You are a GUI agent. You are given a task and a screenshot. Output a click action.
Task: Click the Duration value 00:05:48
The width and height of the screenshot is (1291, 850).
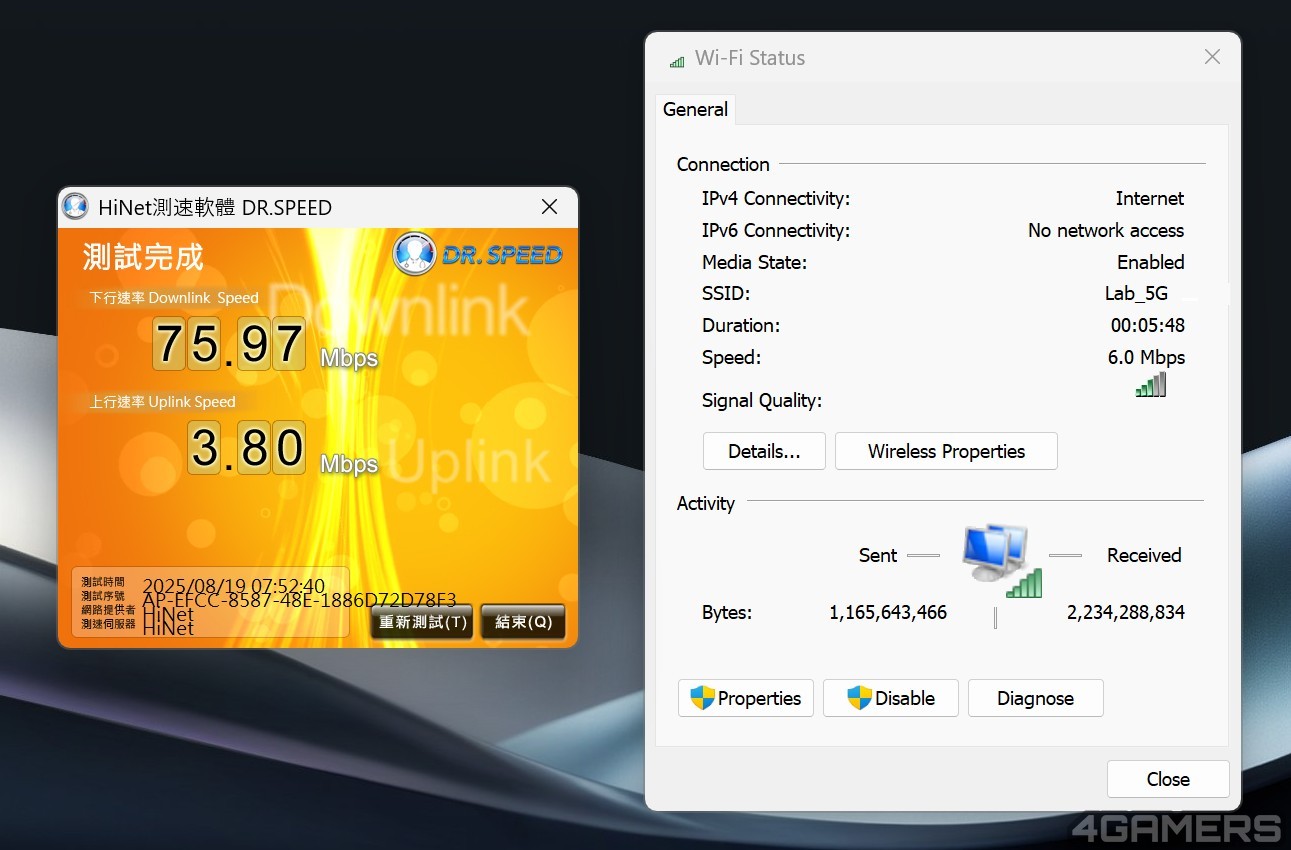point(1148,326)
